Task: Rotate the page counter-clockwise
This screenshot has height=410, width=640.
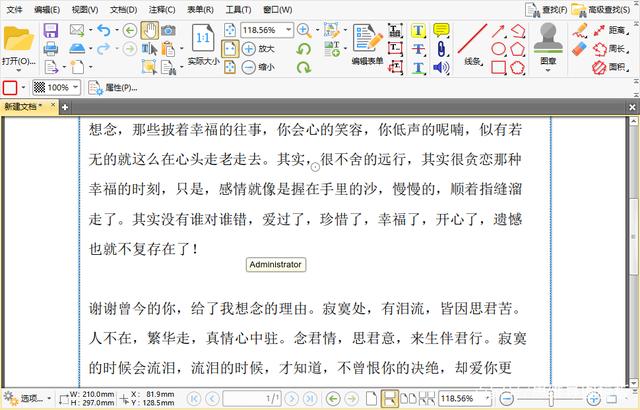Action: [x=303, y=49]
